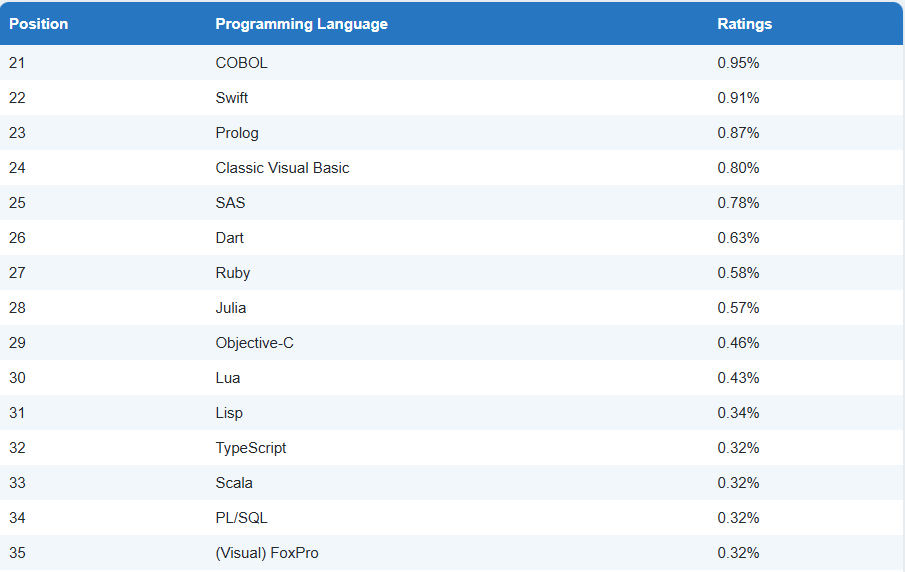Click the 0.32% rating in FoxPro row

[738, 553]
